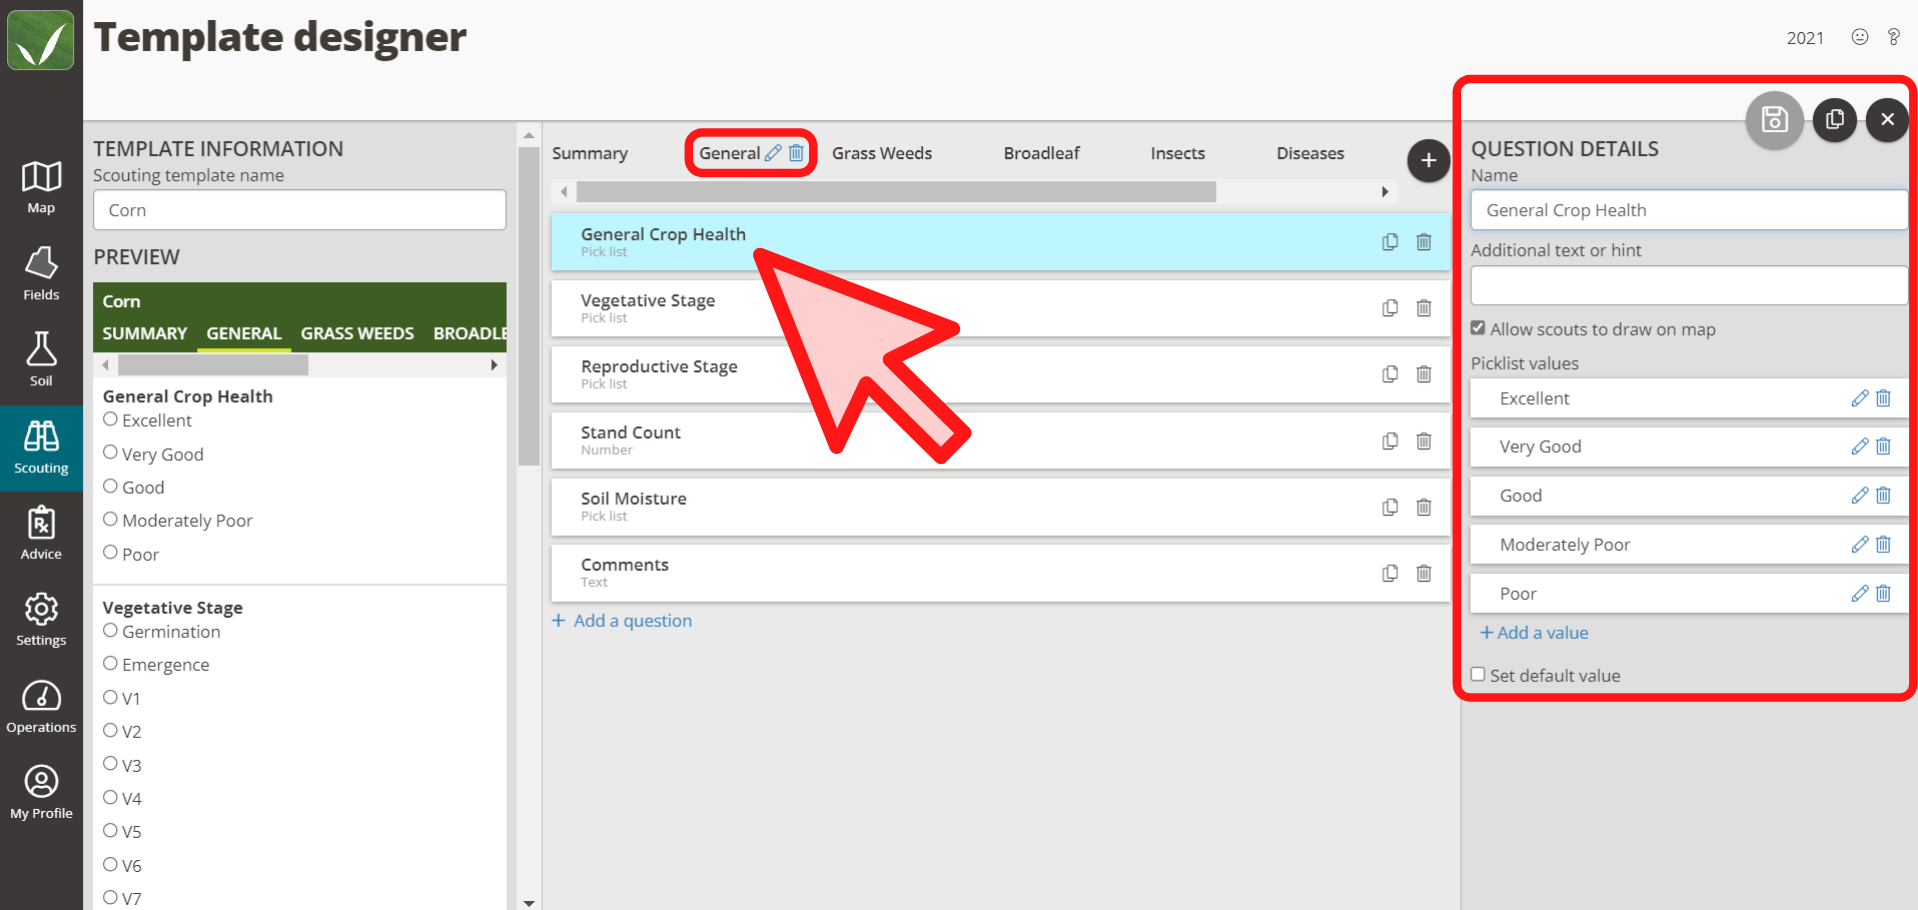Click the Additional text or hint field

[1689, 285]
